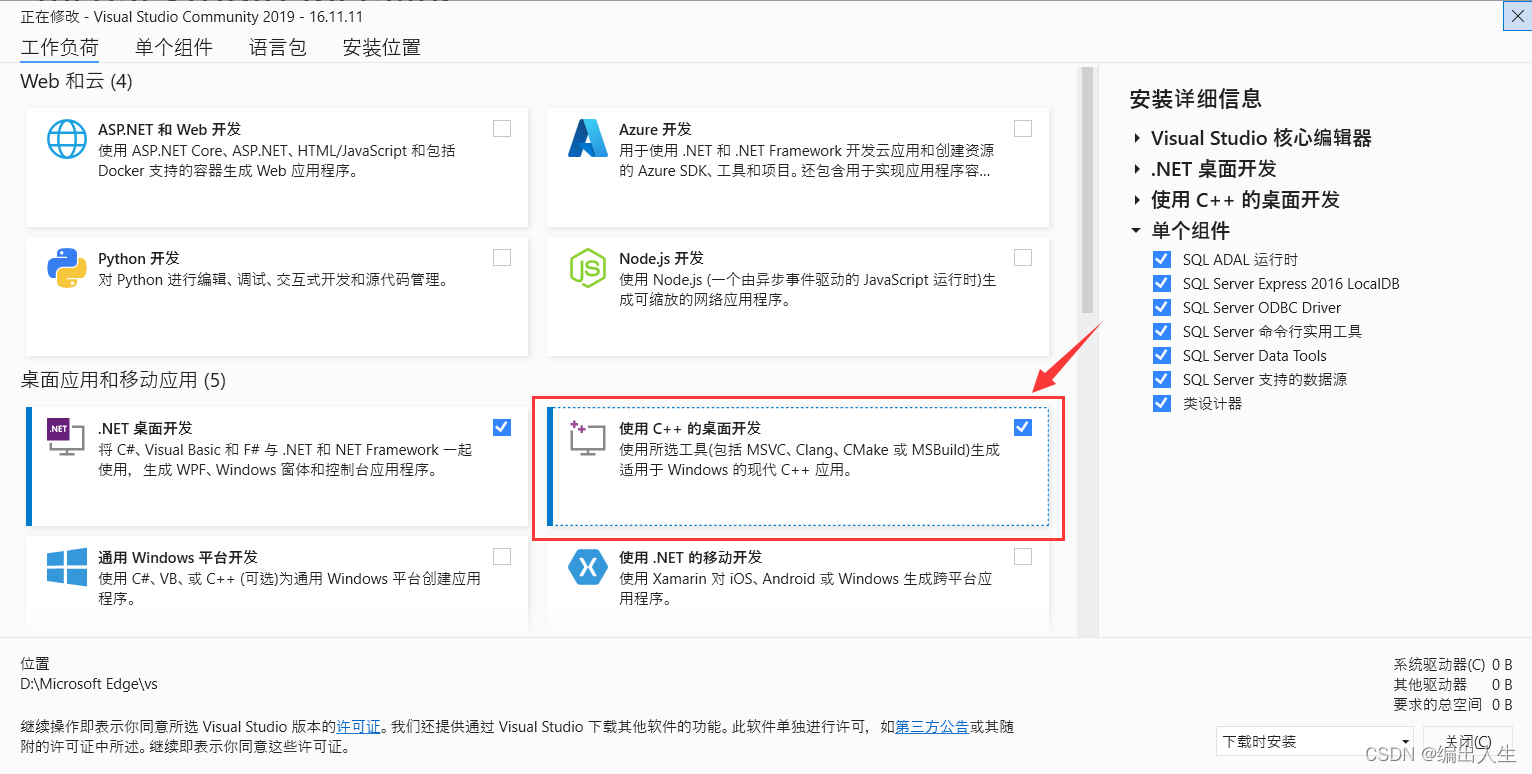Viewport: 1532px width, 774px height.
Task: Uncheck the .NET 桌面开发 workload checkbox
Action: 502,427
